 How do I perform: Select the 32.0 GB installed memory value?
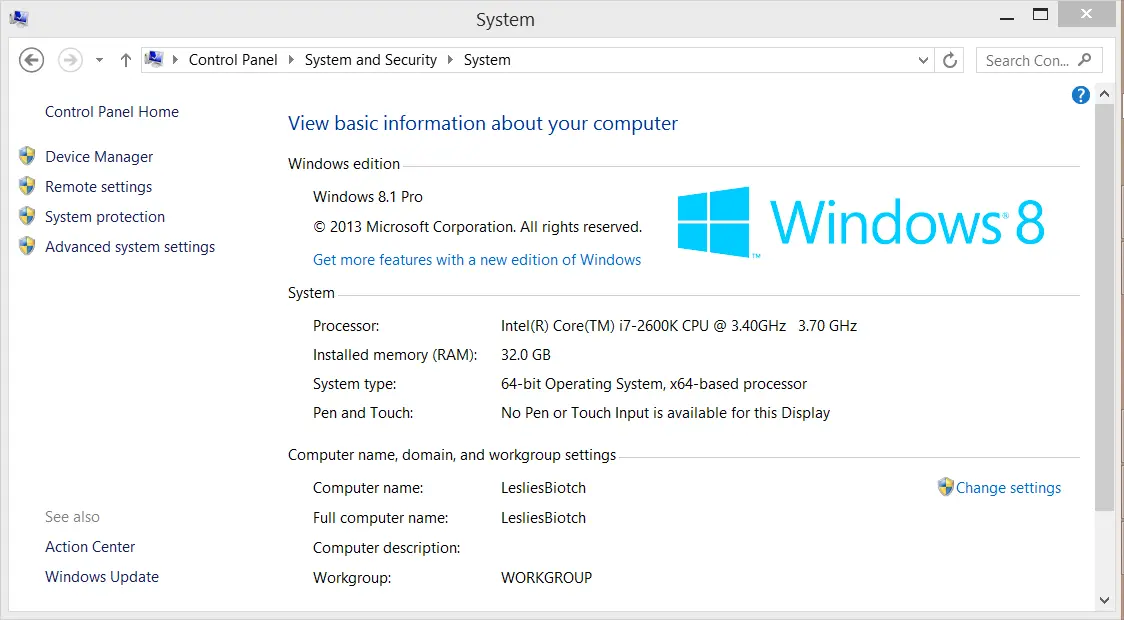click(525, 355)
